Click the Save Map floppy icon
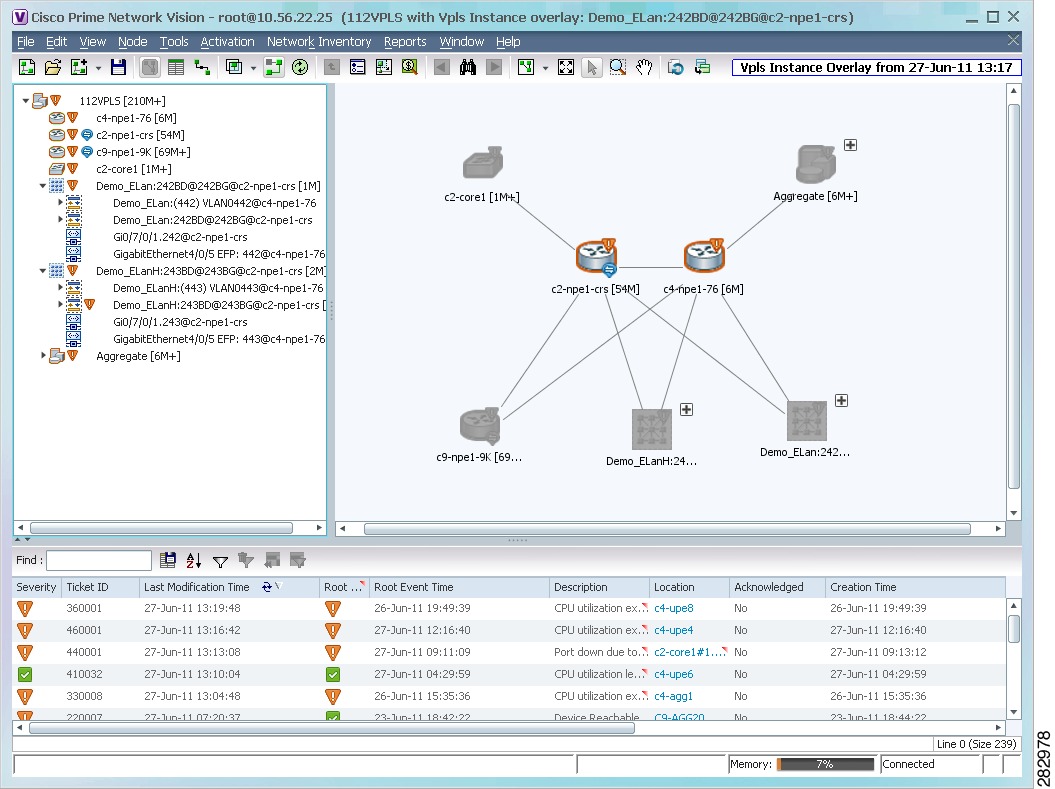Viewport: 1055px width, 789px height. tap(118, 67)
